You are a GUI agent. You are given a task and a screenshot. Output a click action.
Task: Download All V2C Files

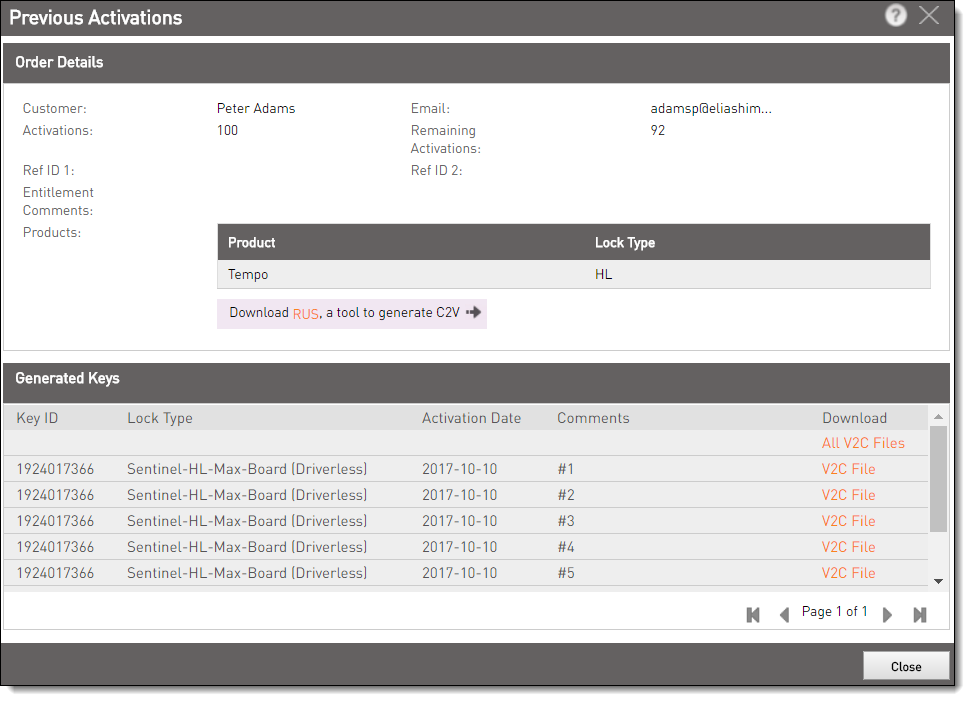[863, 443]
